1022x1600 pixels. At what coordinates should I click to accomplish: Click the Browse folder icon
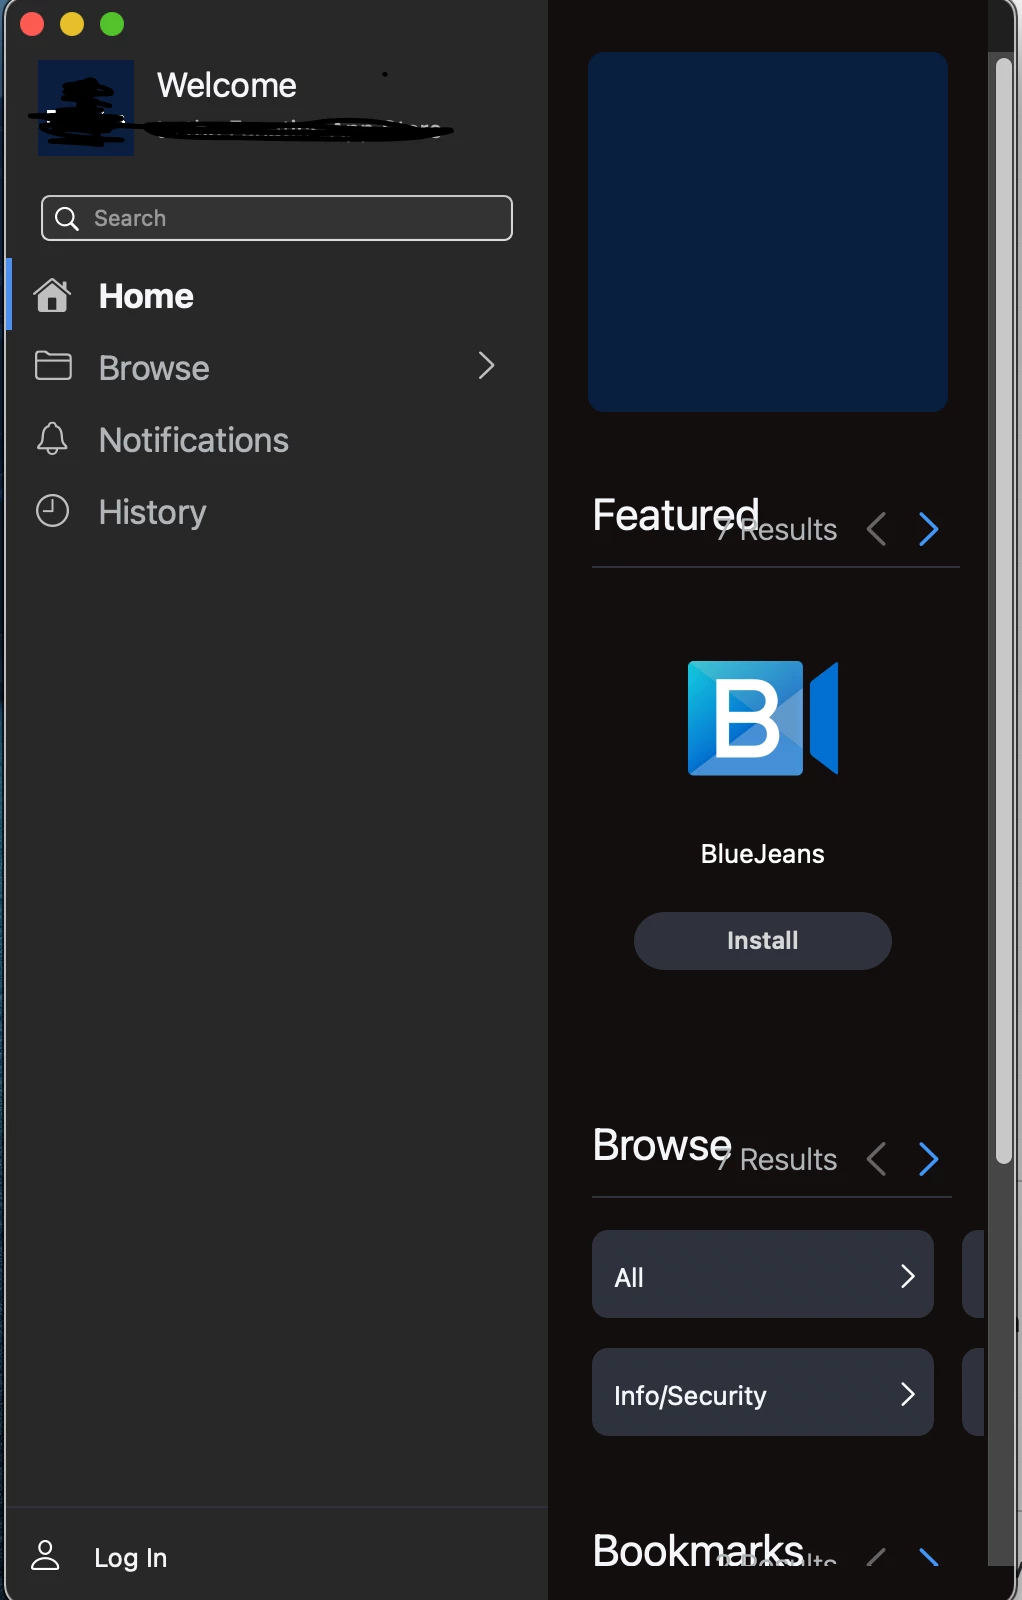coord(53,366)
